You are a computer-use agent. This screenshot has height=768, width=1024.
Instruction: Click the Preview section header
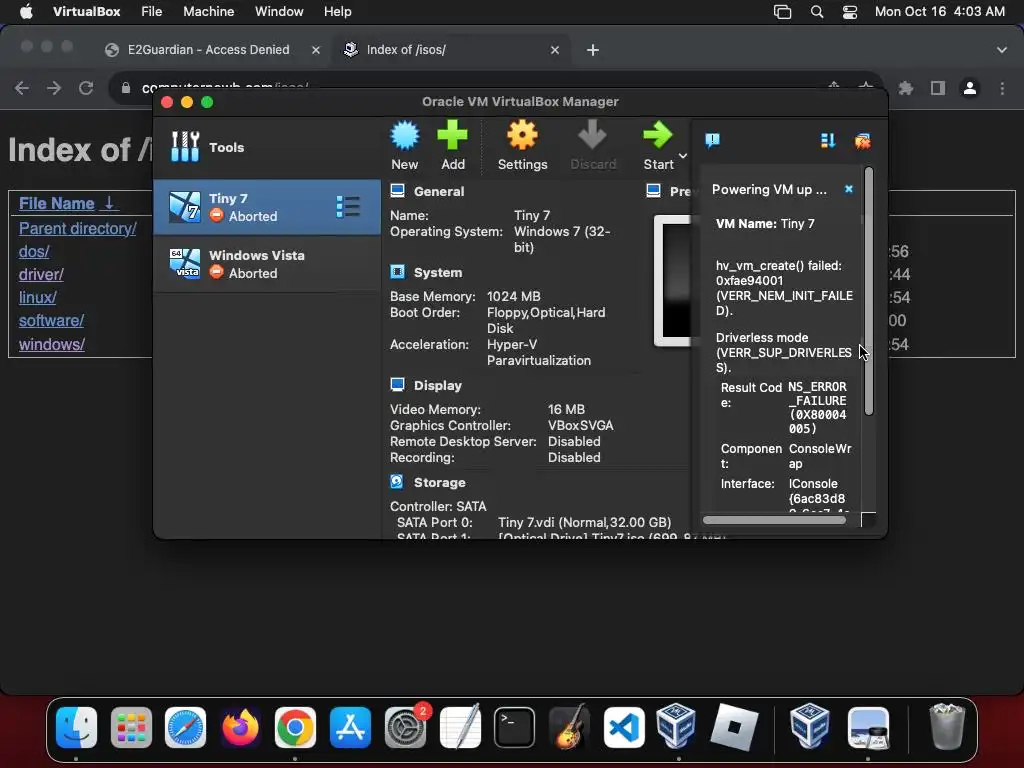pyautogui.click(x=680, y=191)
